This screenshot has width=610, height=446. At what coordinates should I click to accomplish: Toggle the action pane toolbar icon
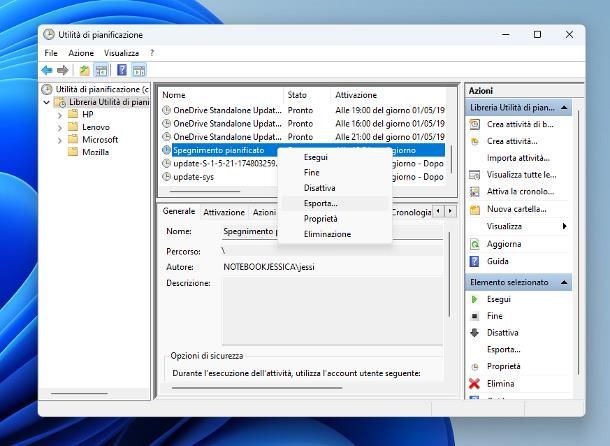point(139,70)
